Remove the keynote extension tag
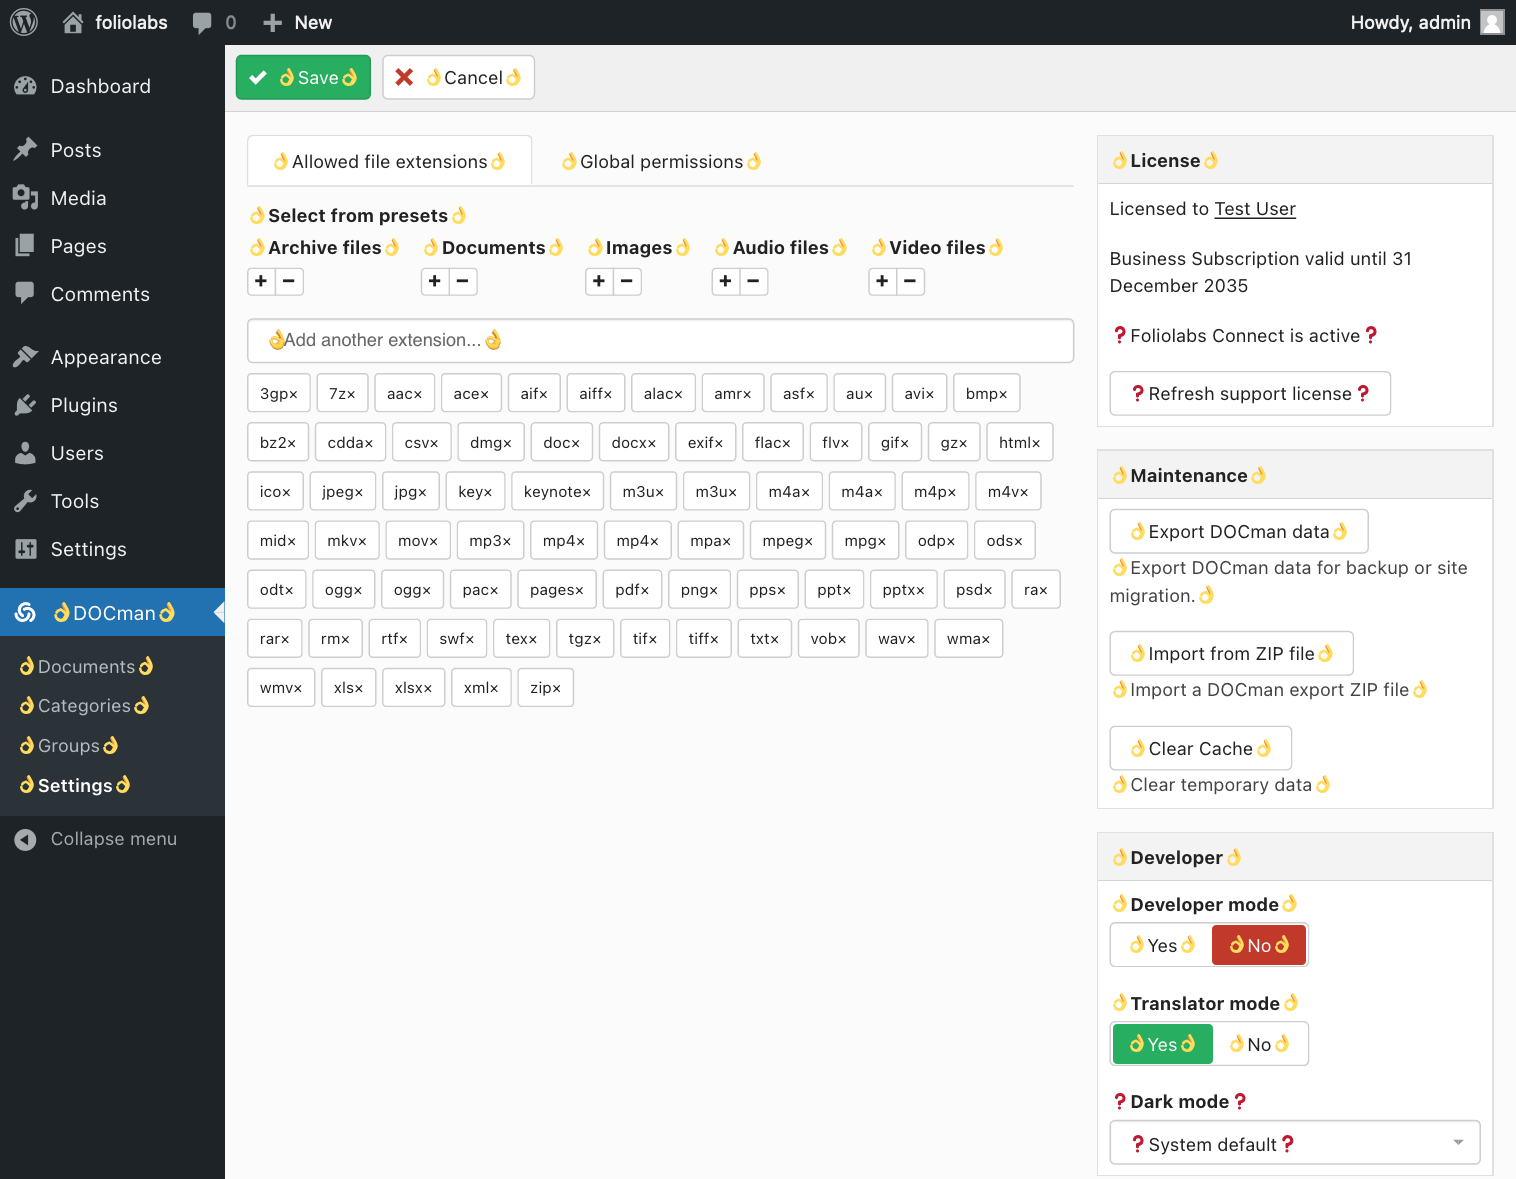 (586, 492)
